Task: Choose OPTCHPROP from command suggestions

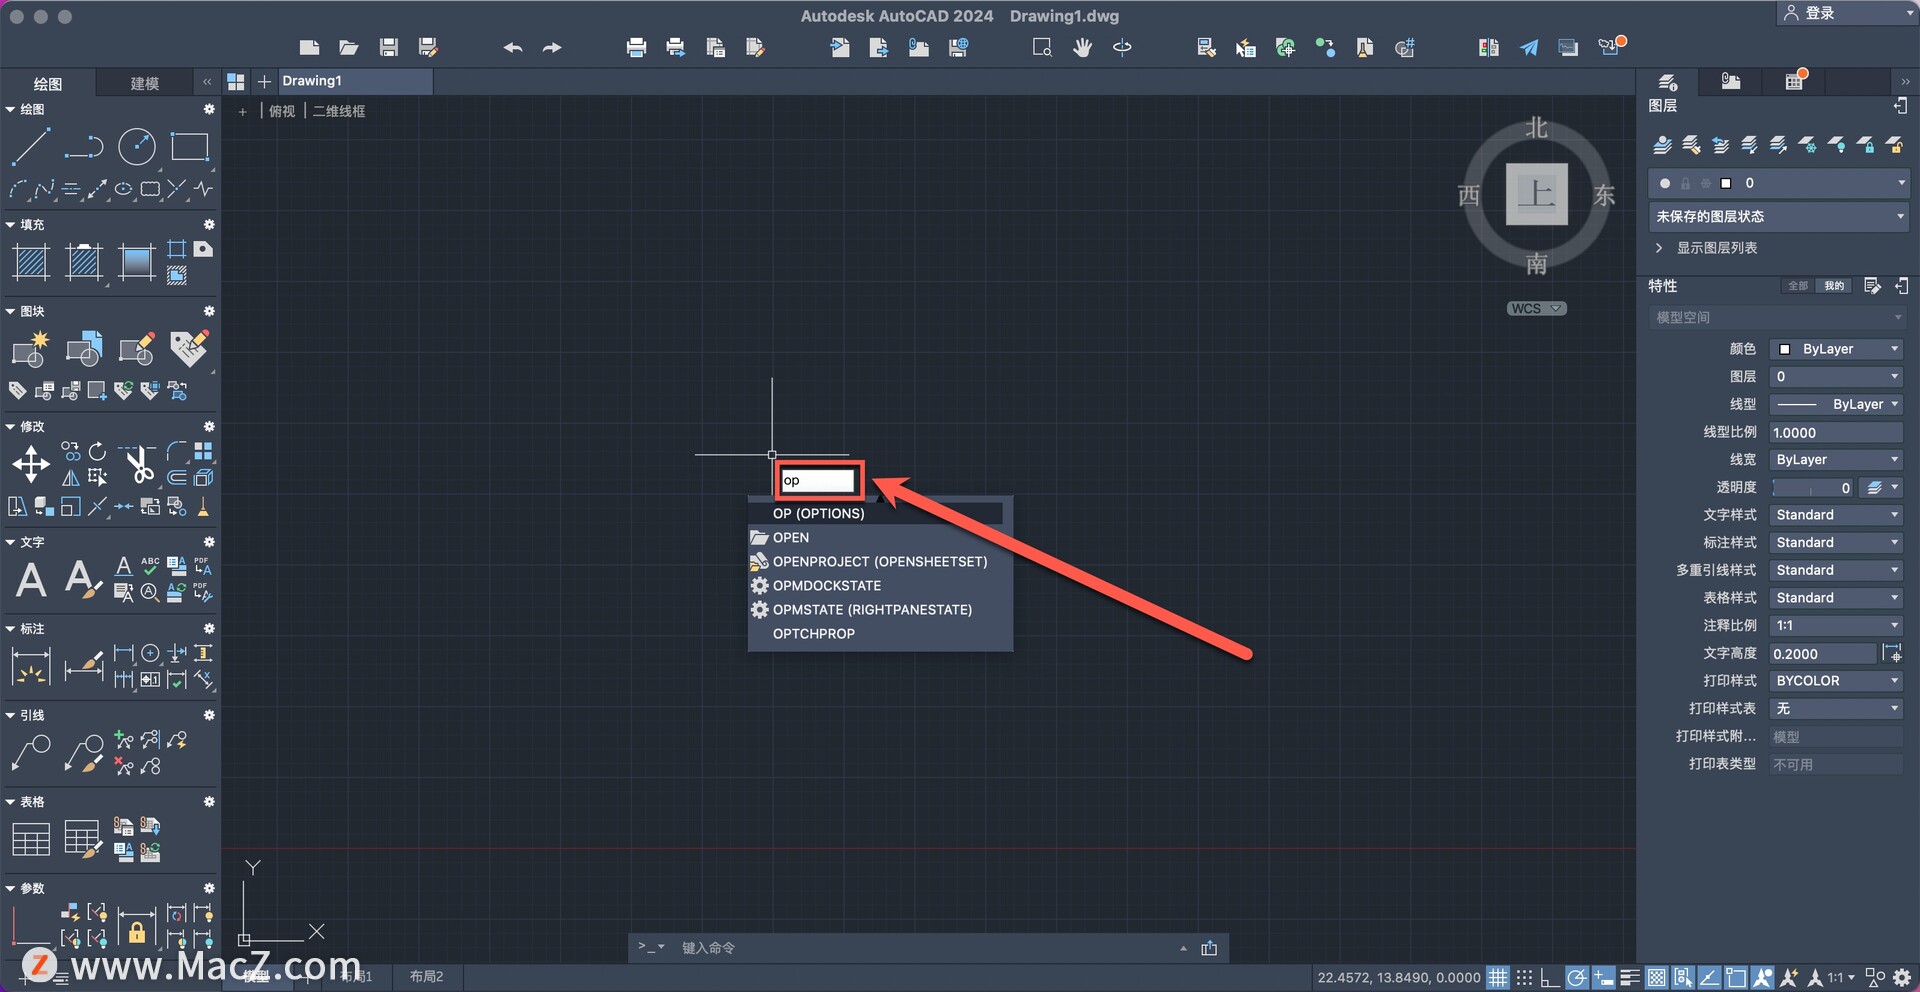Action: coord(880,633)
